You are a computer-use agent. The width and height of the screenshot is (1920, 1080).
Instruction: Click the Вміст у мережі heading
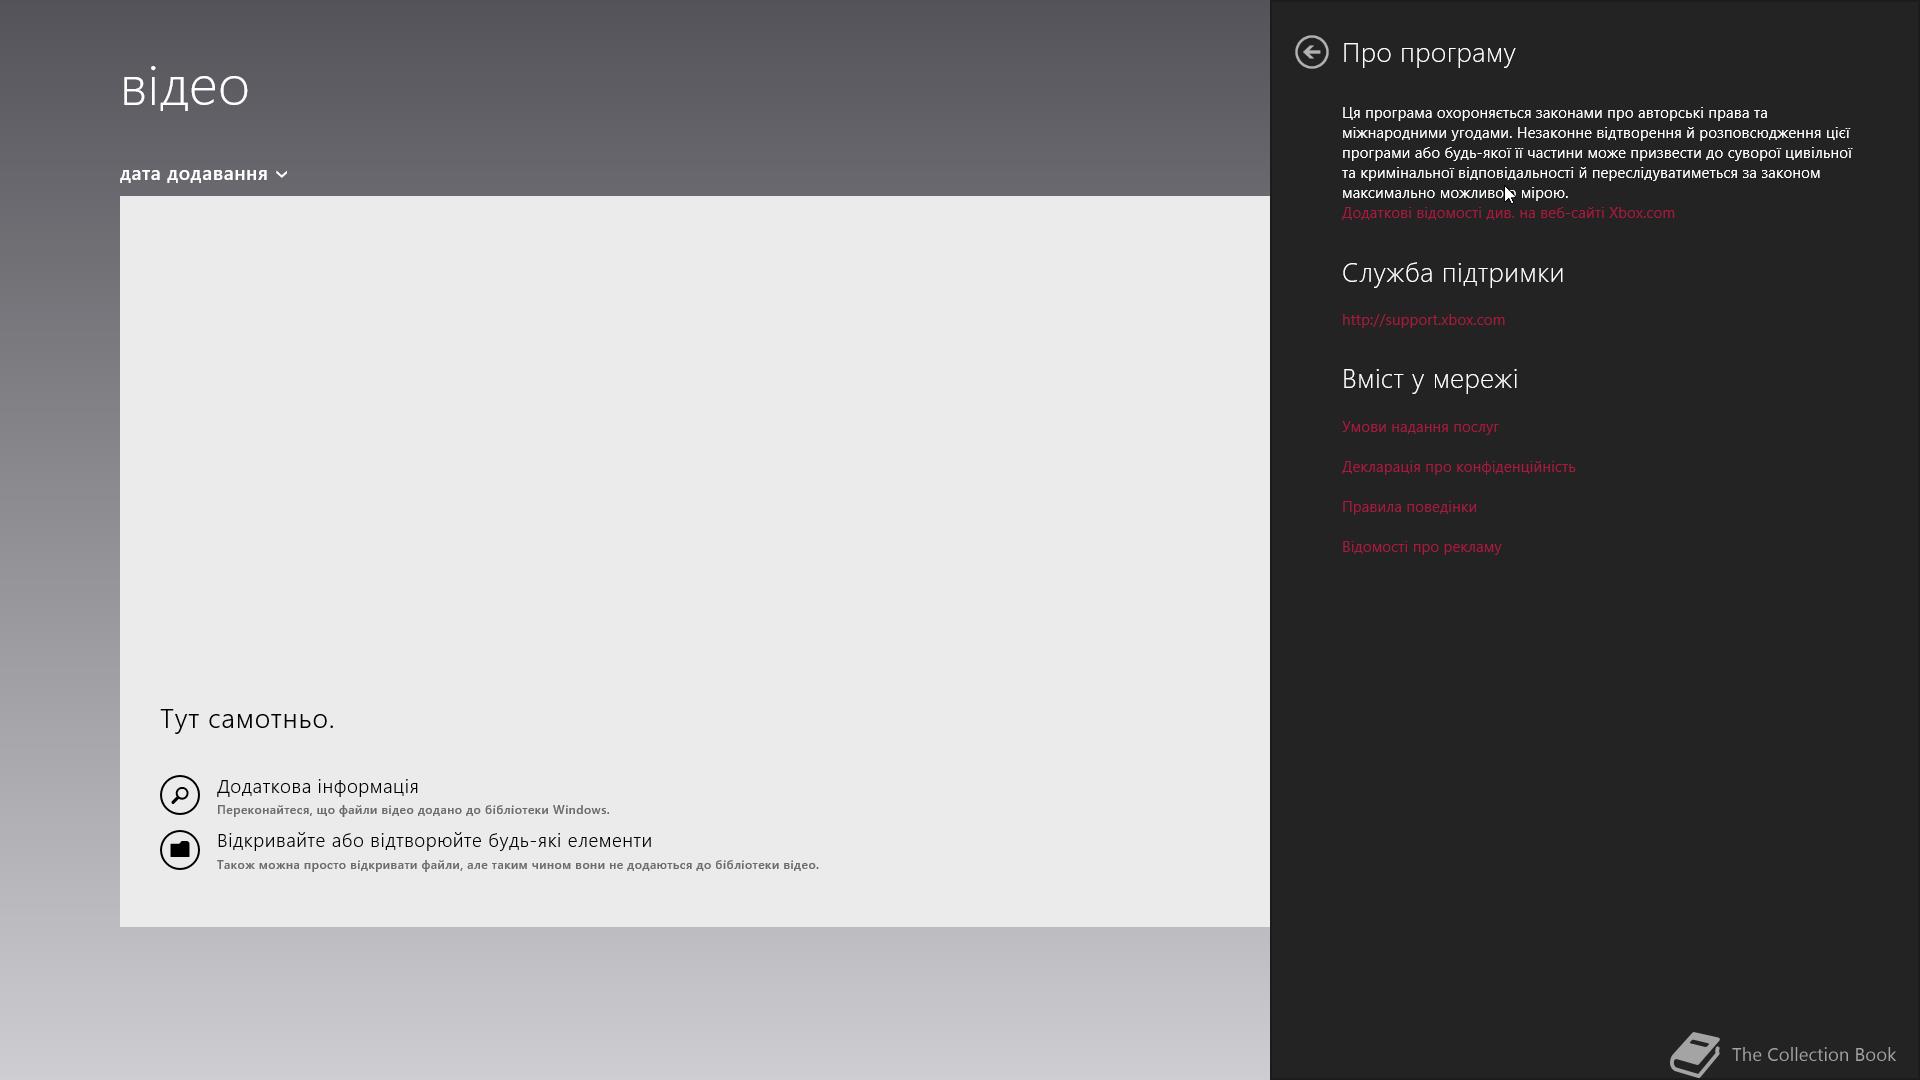pos(1430,379)
